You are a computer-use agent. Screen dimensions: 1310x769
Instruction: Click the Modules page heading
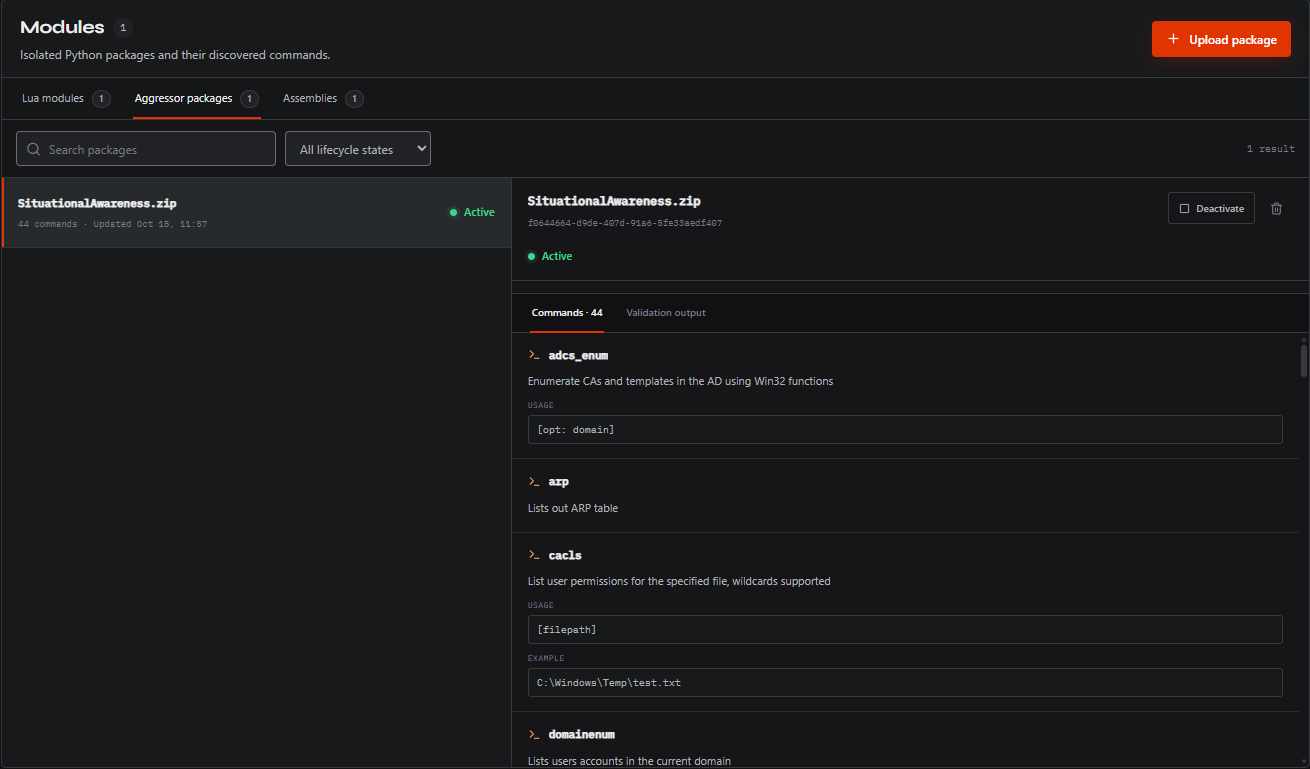pyautogui.click(x=62, y=27)
